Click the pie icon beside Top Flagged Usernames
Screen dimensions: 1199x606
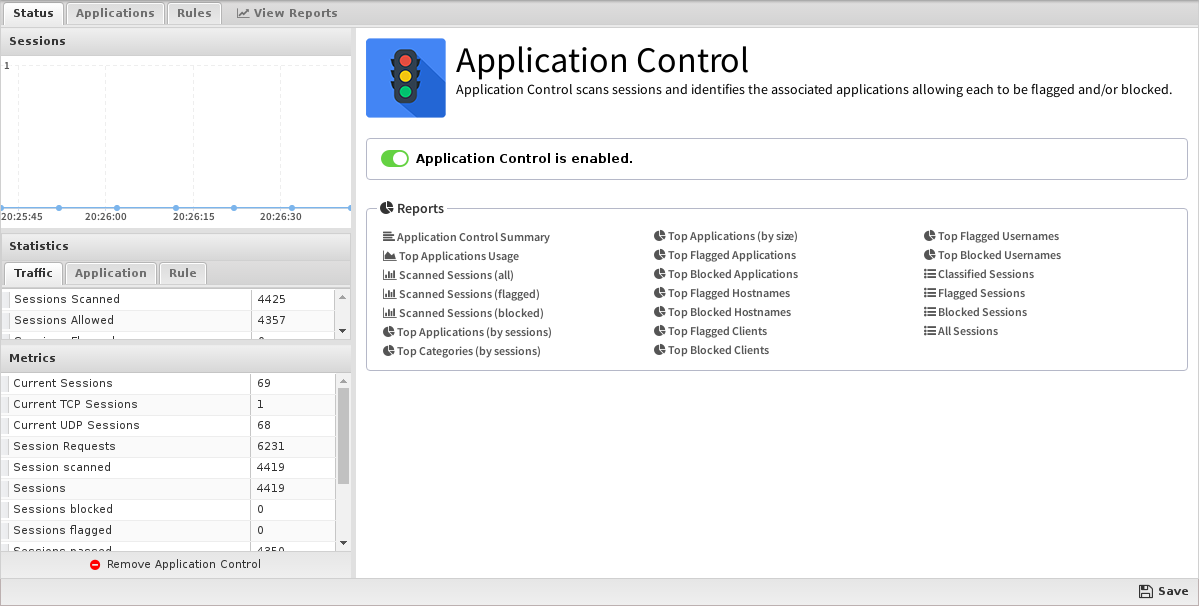(929, 236)
